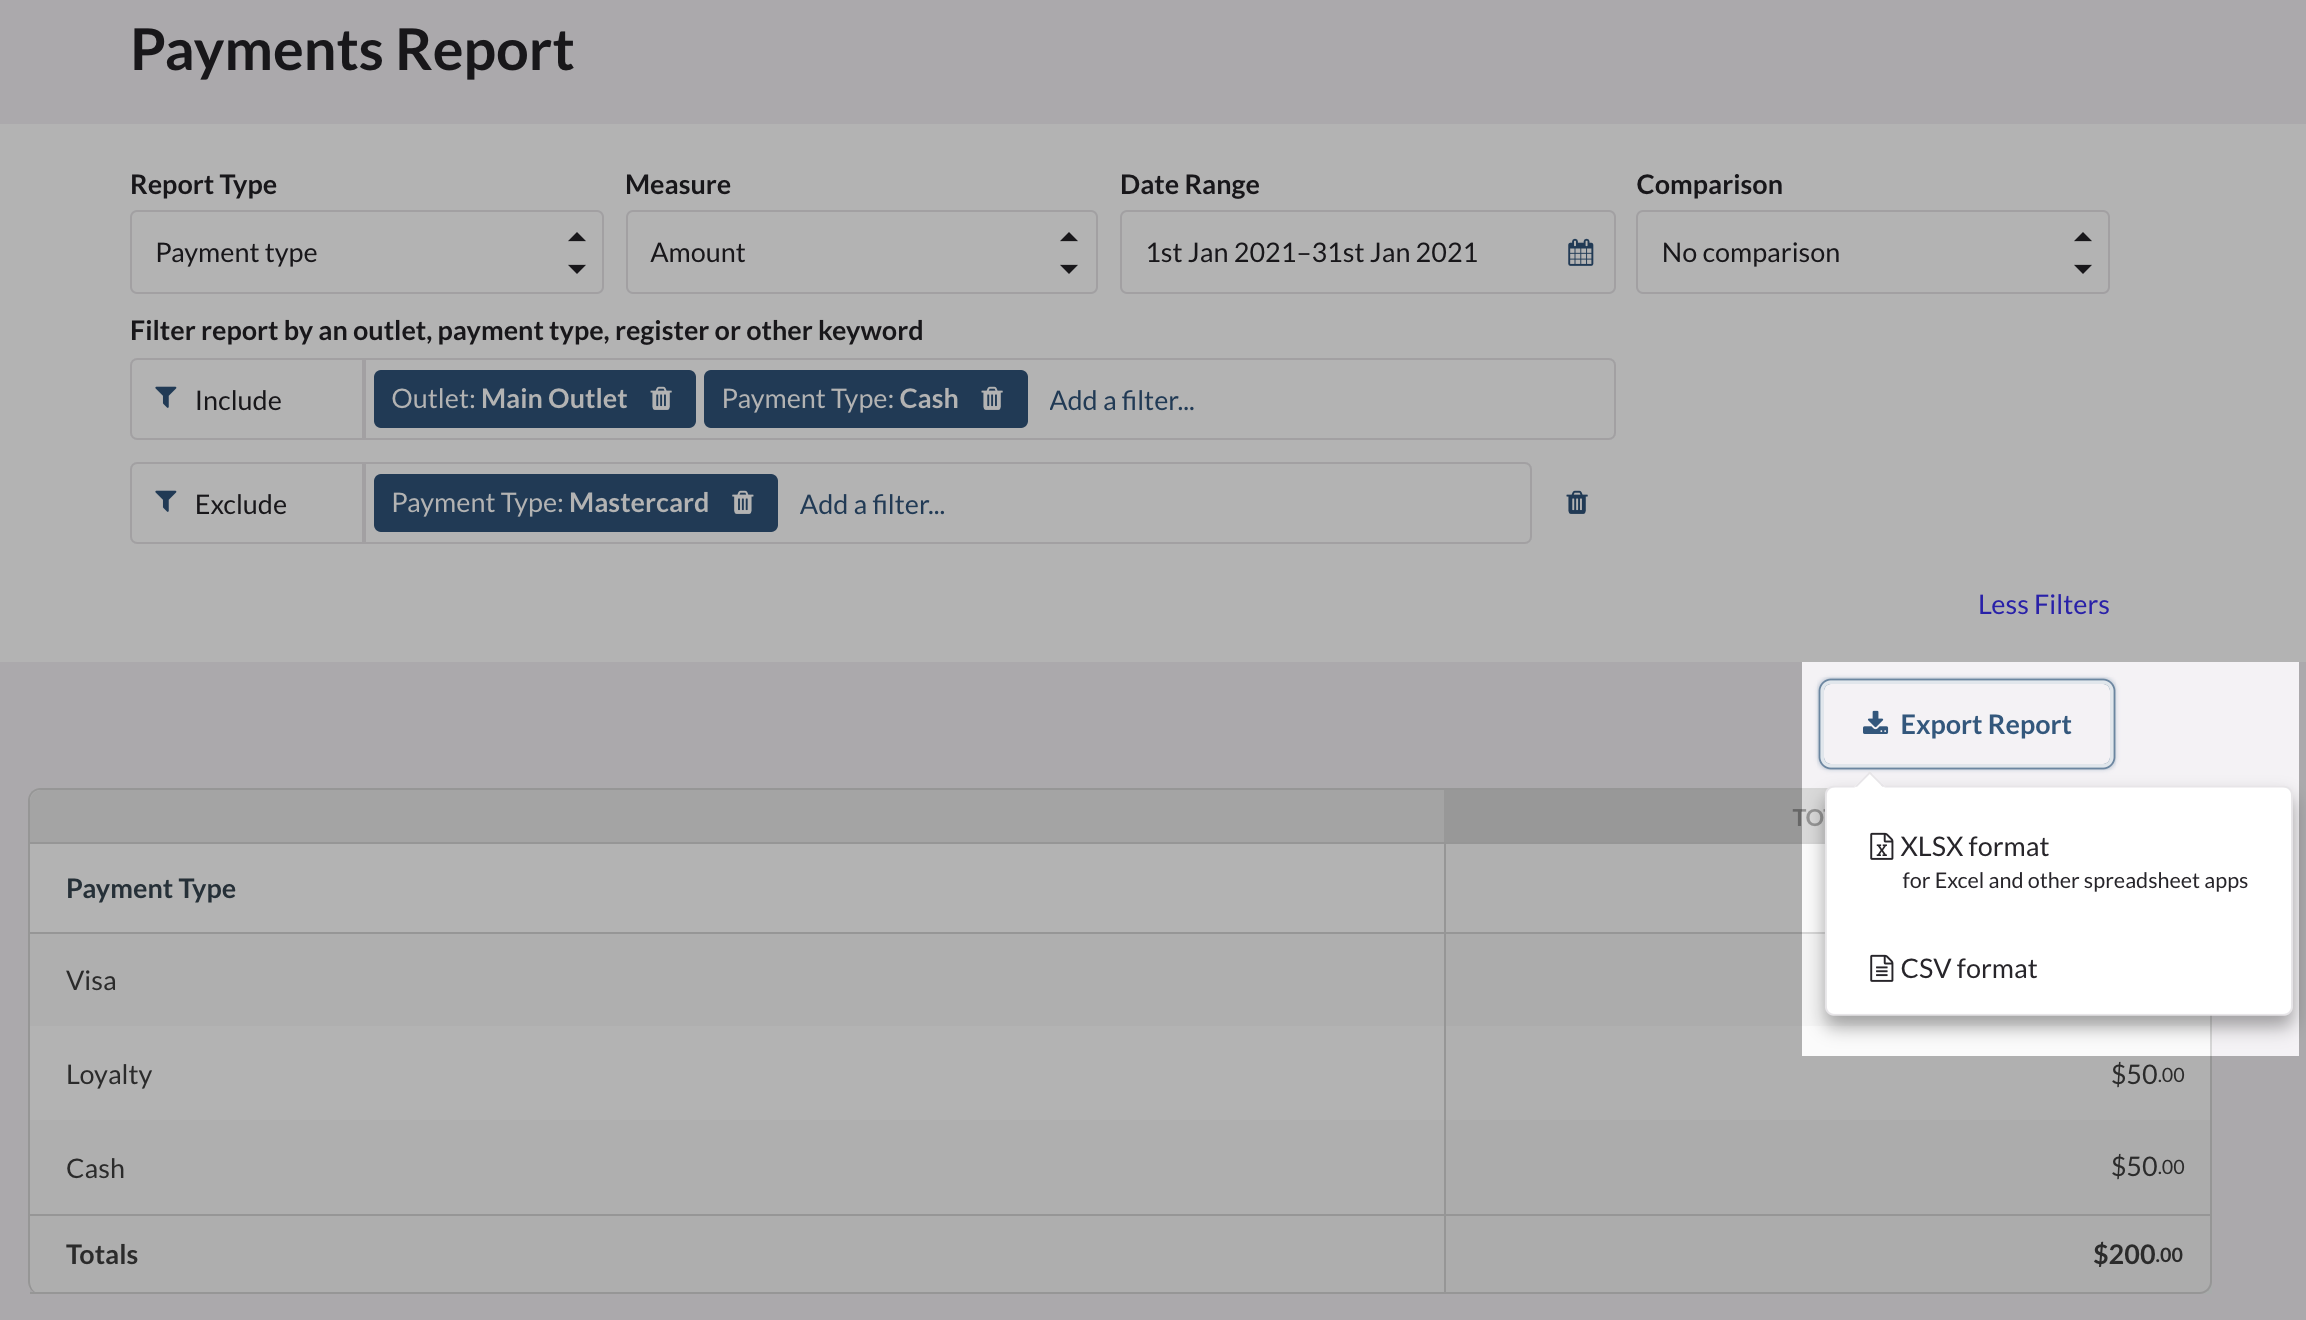The image size is (2306, 1320).
Task: Click the Less Filters link
Action: point(2043,605)
